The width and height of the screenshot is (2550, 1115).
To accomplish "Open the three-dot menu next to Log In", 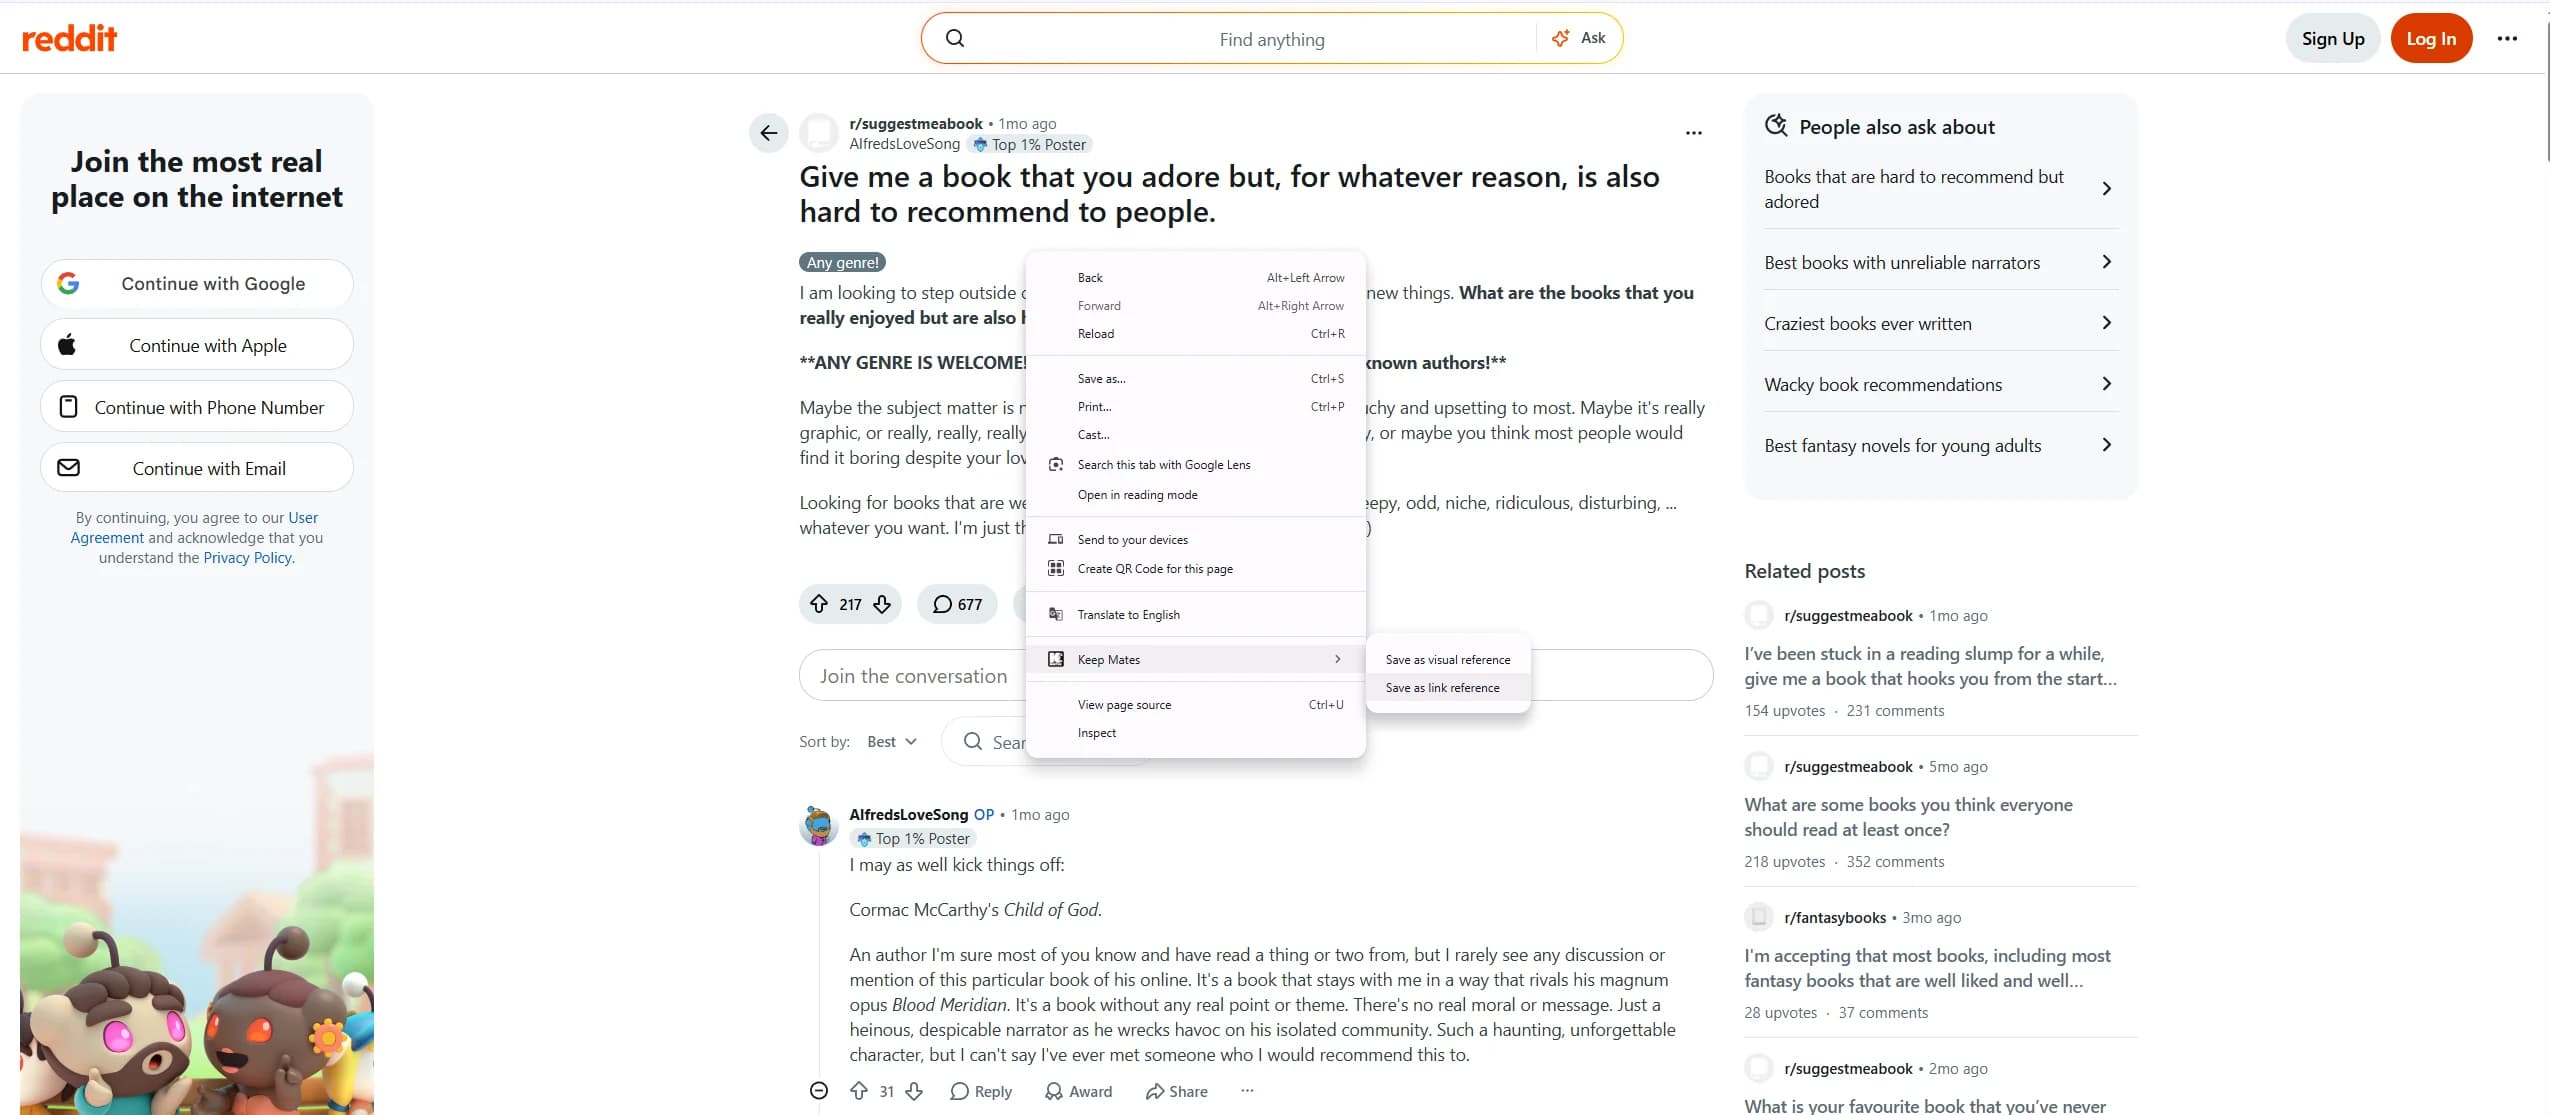I will [x=2507, y=38].
